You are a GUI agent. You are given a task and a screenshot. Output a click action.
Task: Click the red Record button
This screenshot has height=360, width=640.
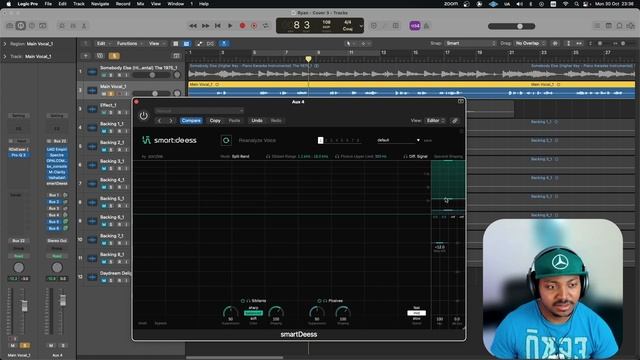click(242, 26)
